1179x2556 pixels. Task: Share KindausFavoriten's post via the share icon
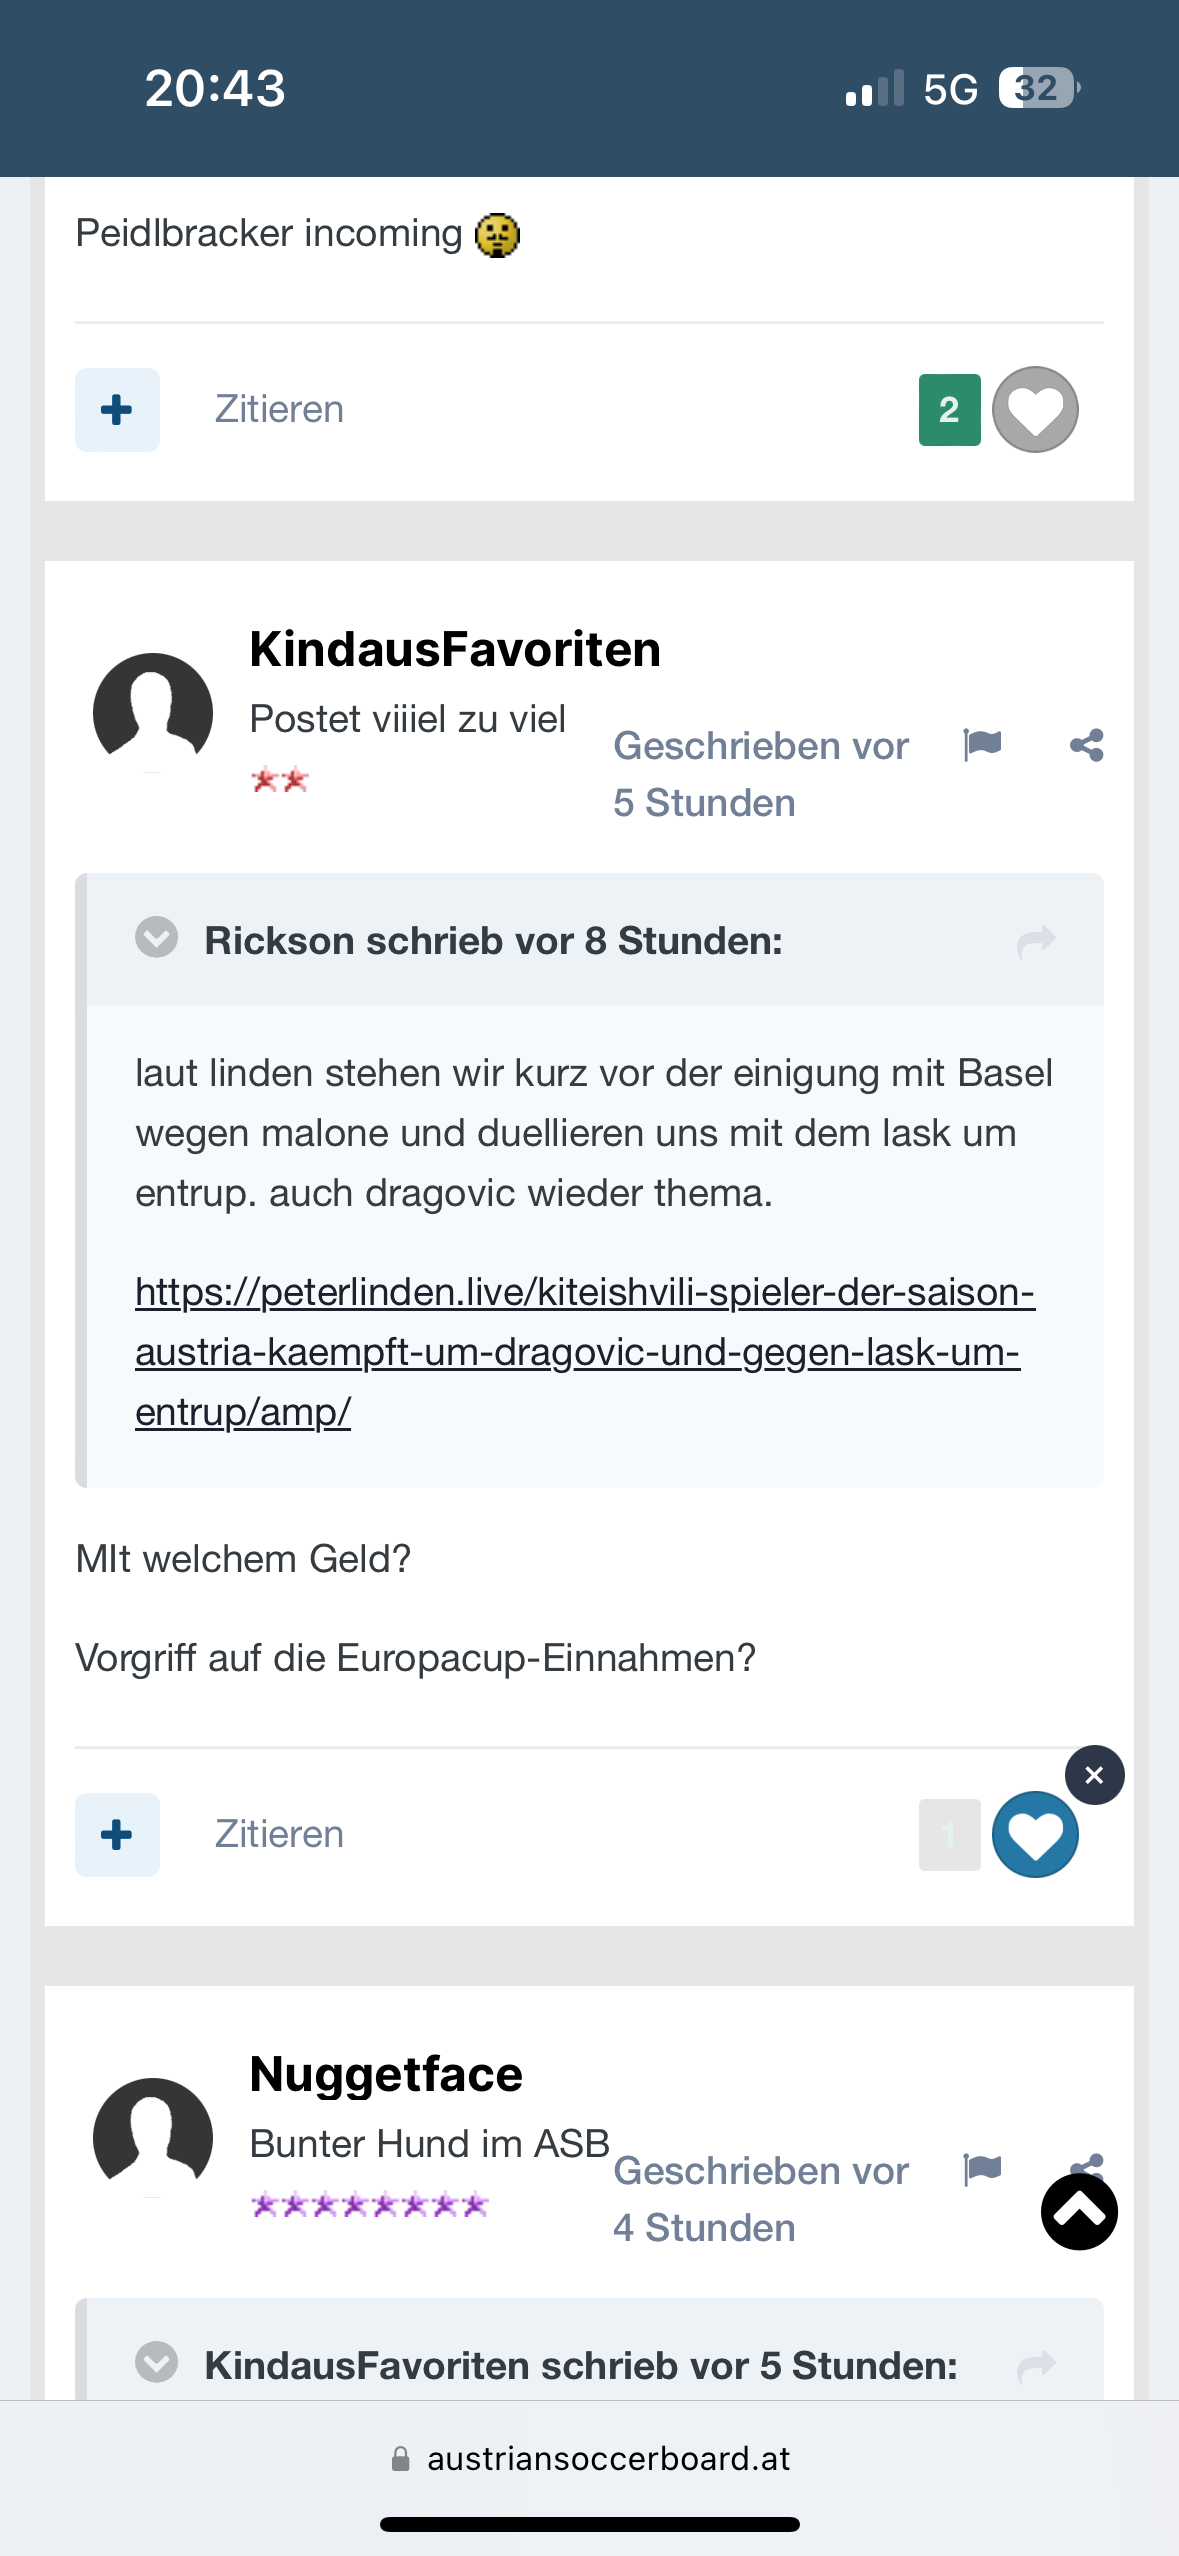[x=1087, y=745]
